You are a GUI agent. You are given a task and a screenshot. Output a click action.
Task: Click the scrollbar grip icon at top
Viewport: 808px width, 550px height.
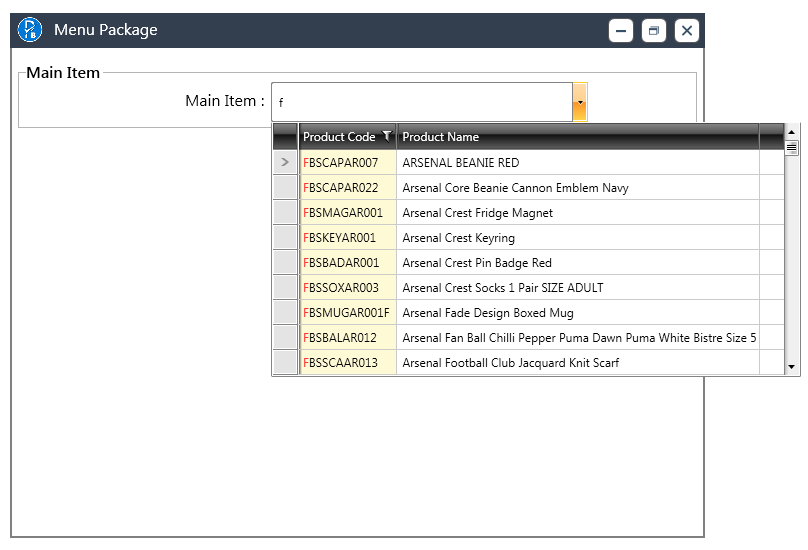pos(792,148)
